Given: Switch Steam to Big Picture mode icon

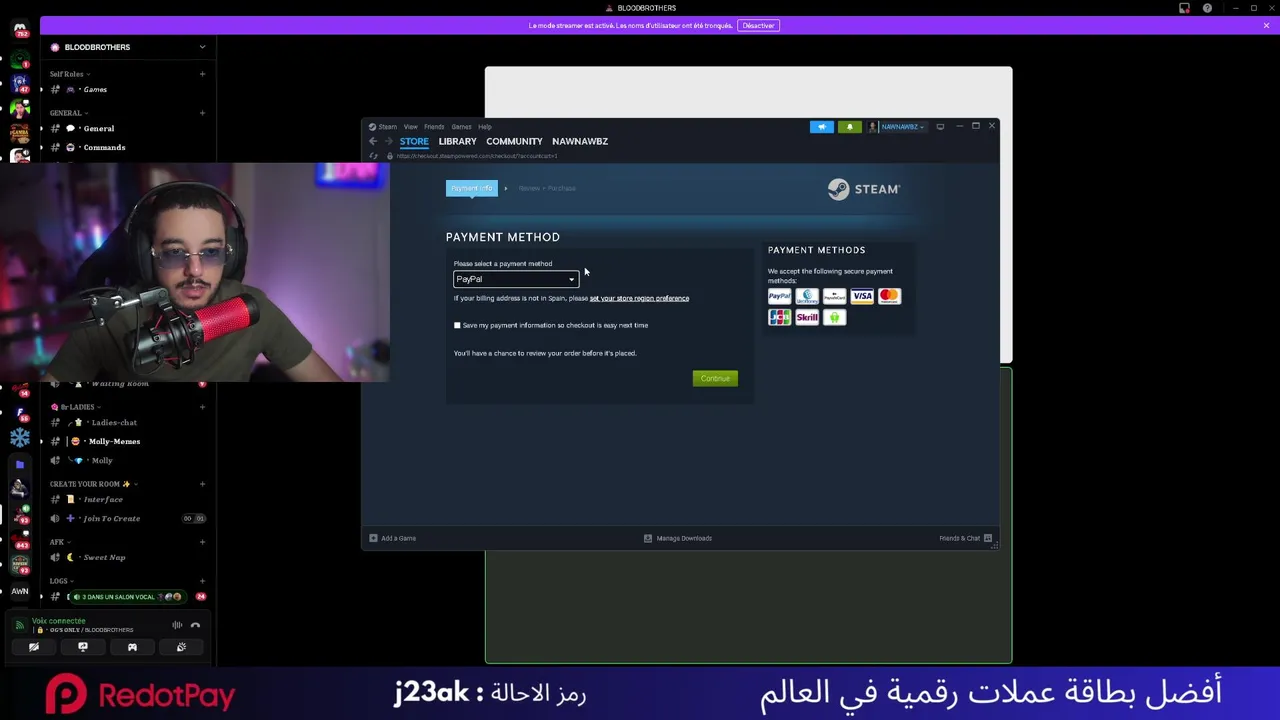Looking at the screenshot, I should [x=940, y=127].
